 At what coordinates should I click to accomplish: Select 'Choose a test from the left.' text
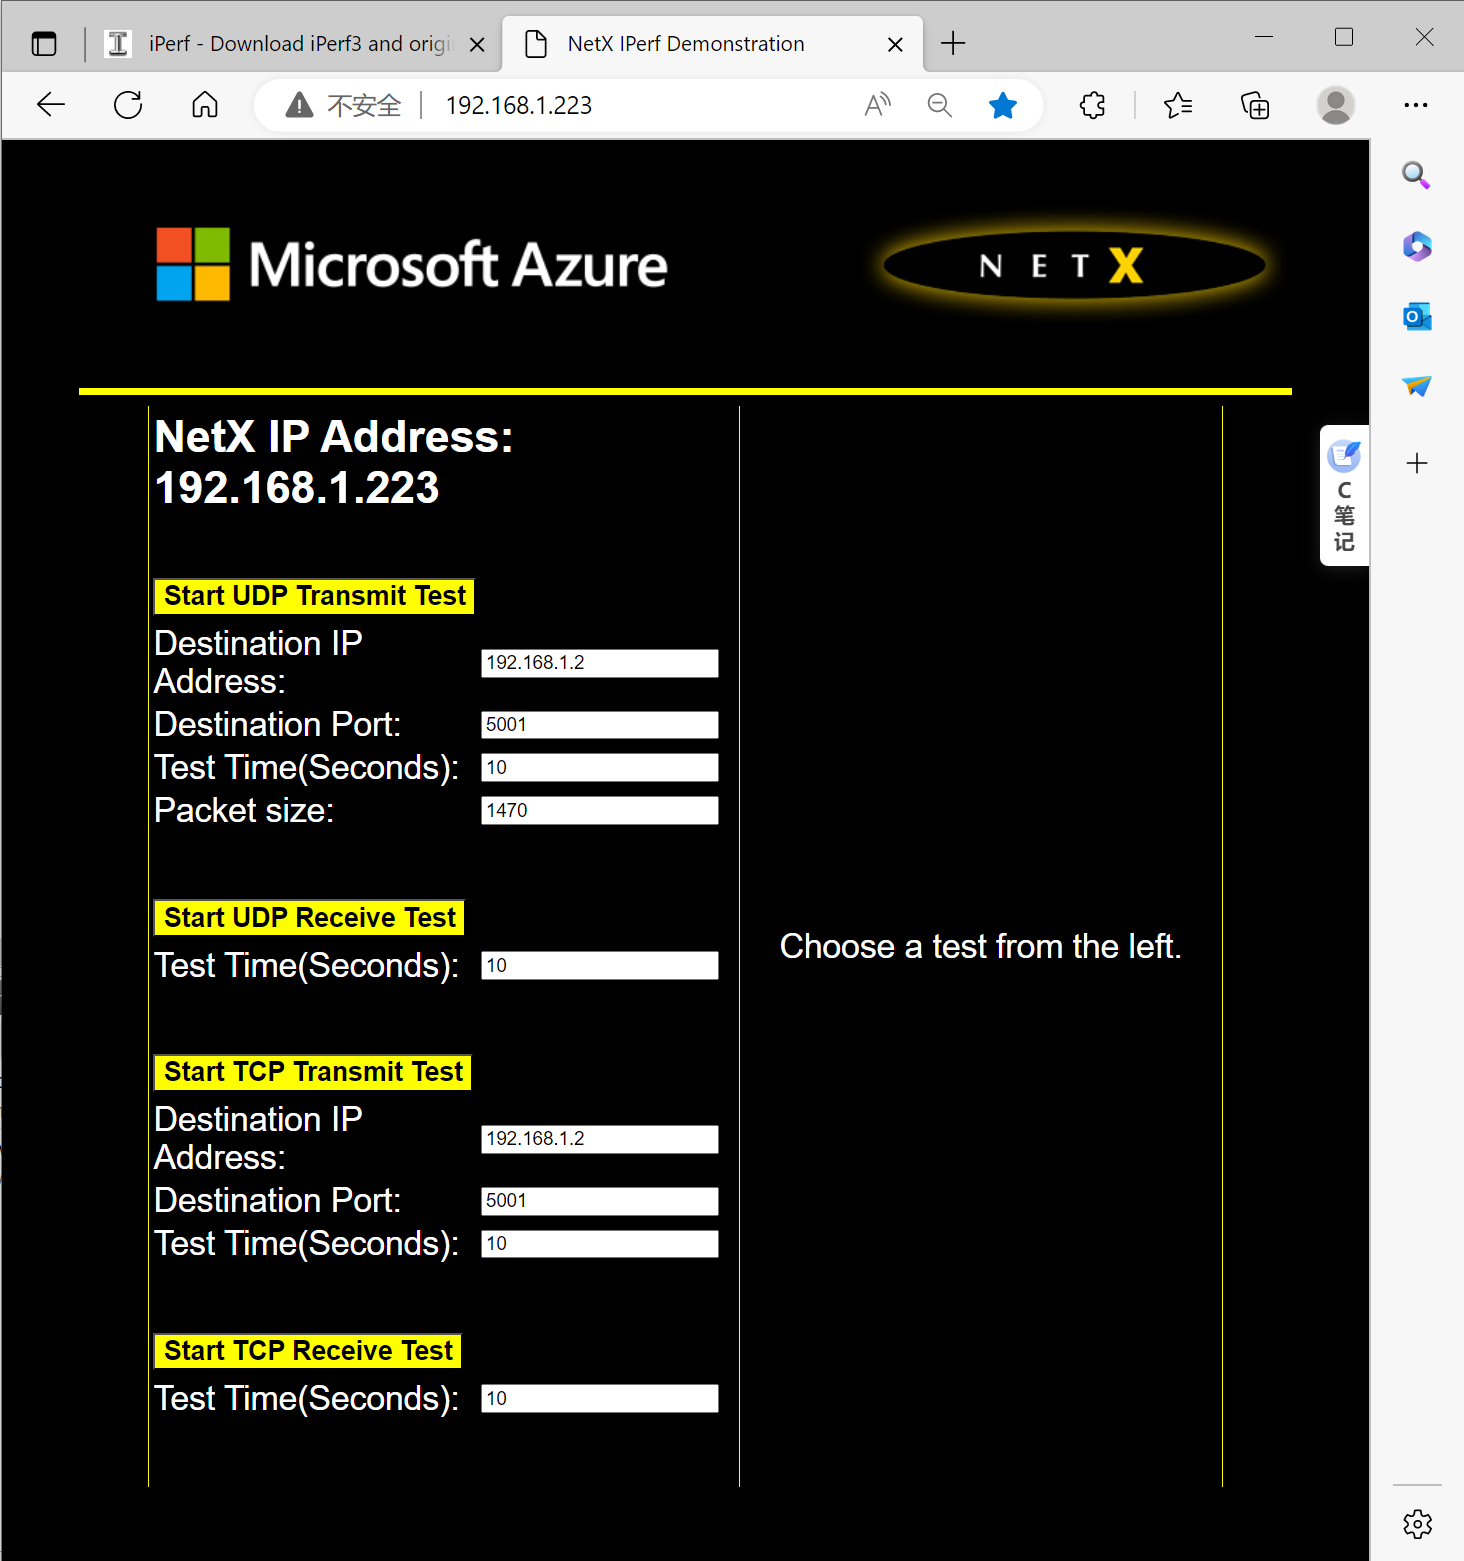point(981,946)
